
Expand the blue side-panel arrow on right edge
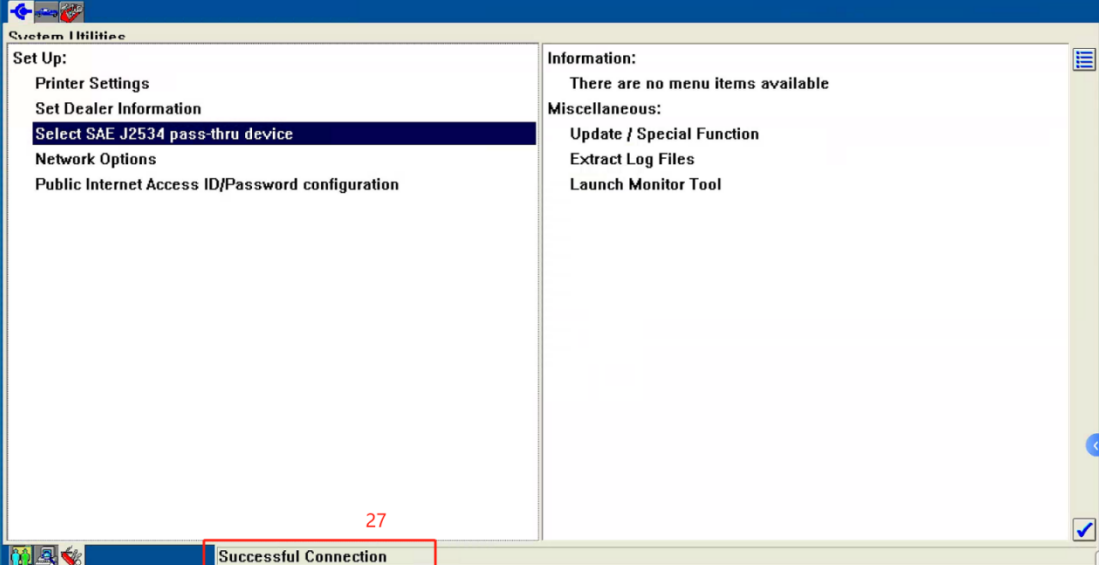[x=1093, y=445]
